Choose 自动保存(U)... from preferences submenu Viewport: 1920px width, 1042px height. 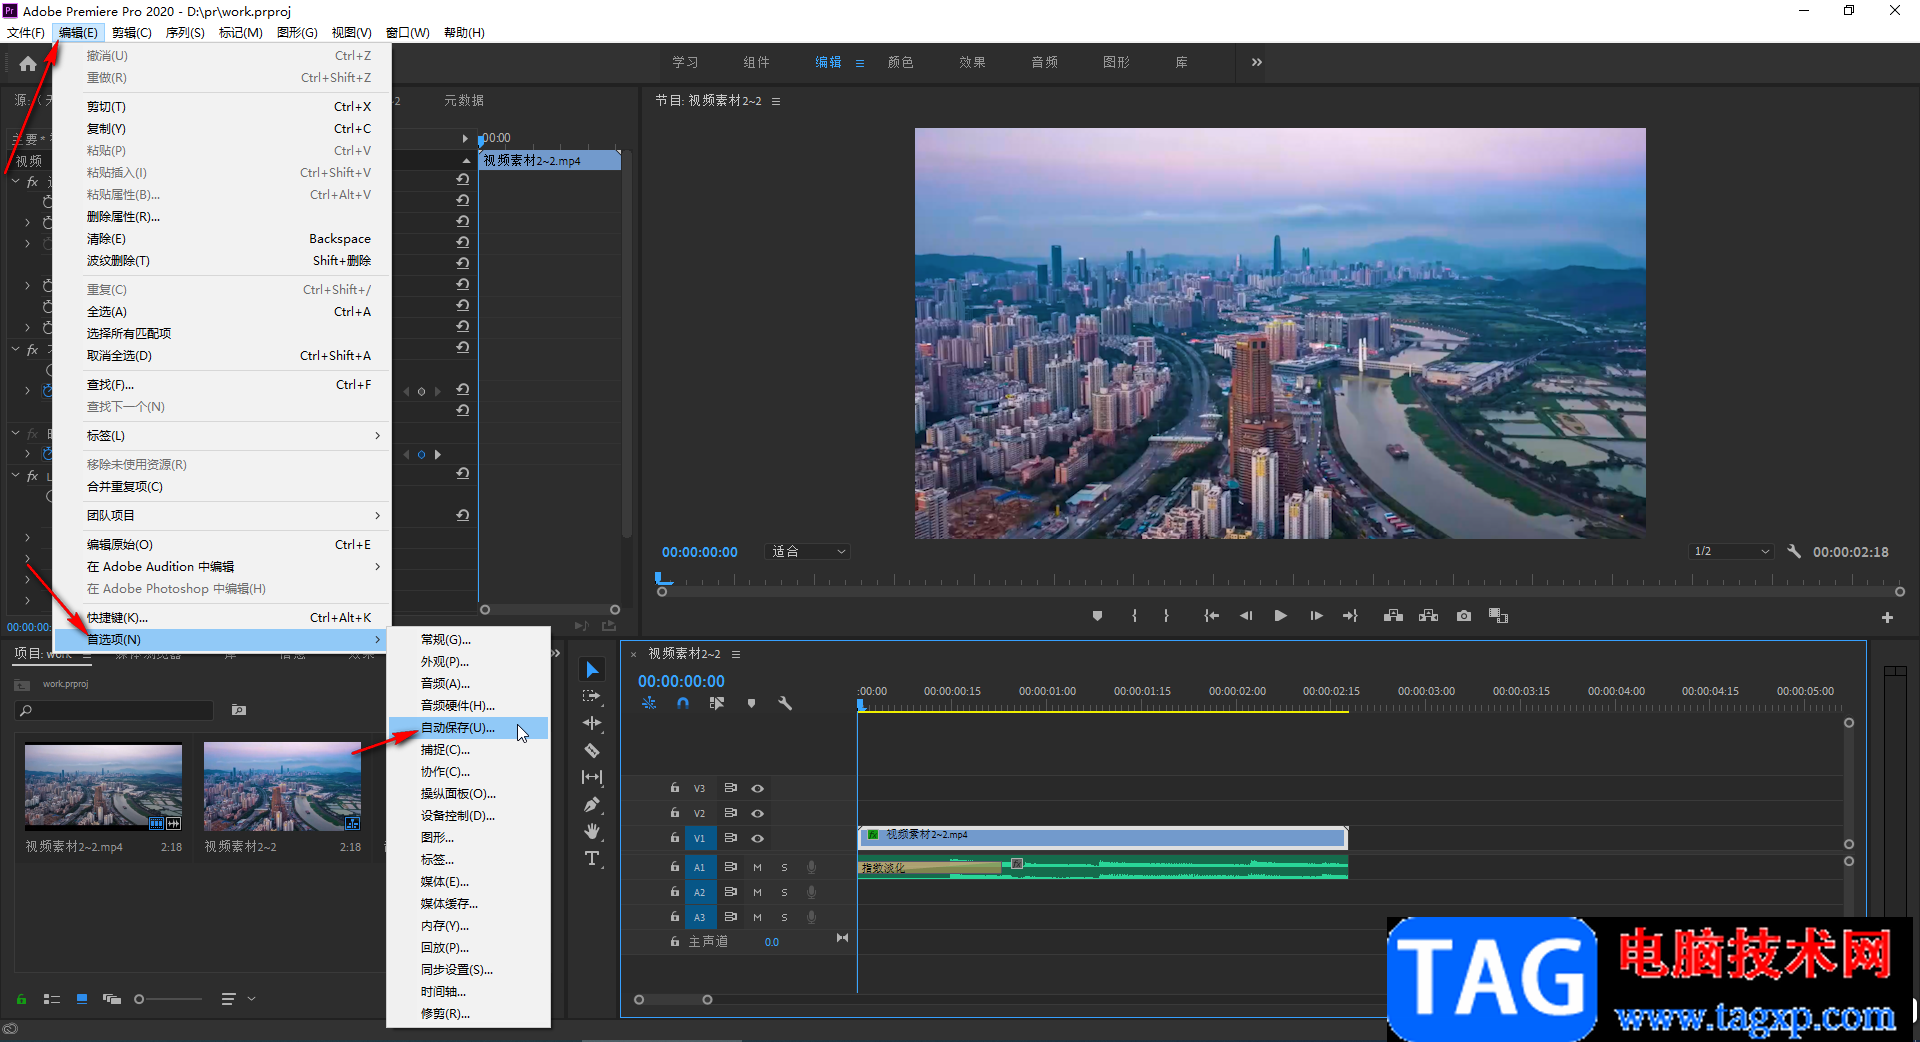click(x=458, y=728)
